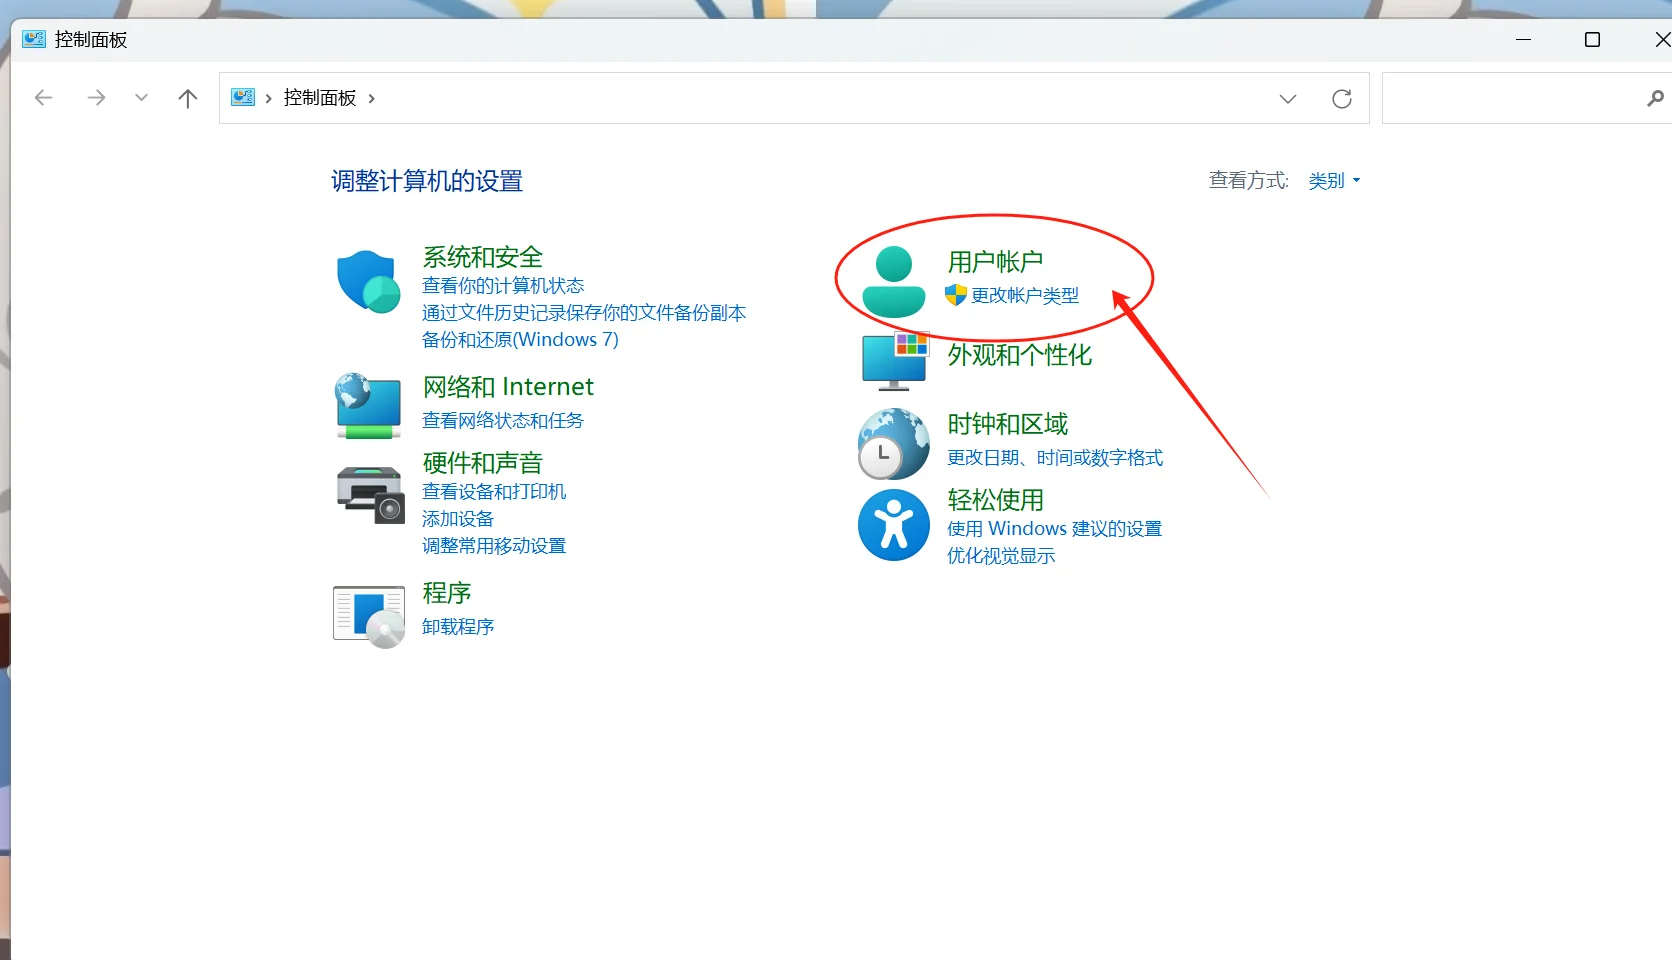Image resolution: width=1672 pixels, height=960 pixels.
Task: Open 调整常用移动设置 link
Action: click(x=494, y=546)
